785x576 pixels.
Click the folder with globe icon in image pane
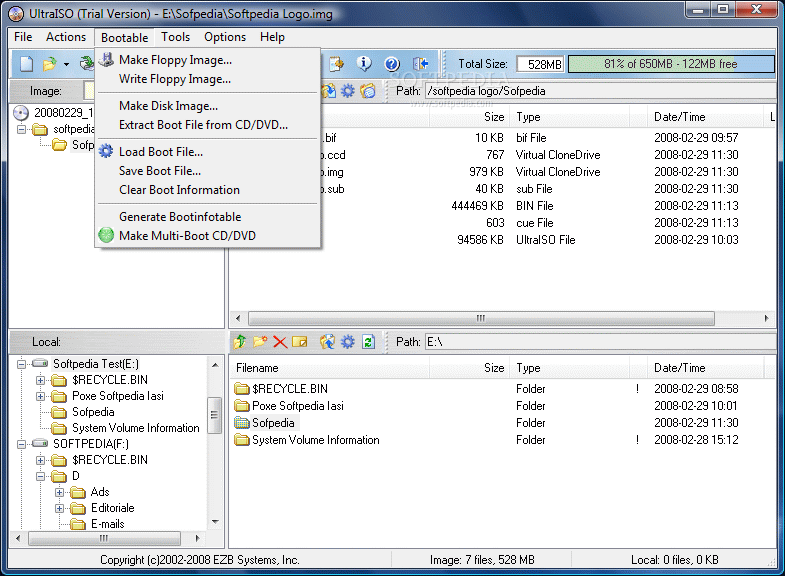click(x=367, y=91)
